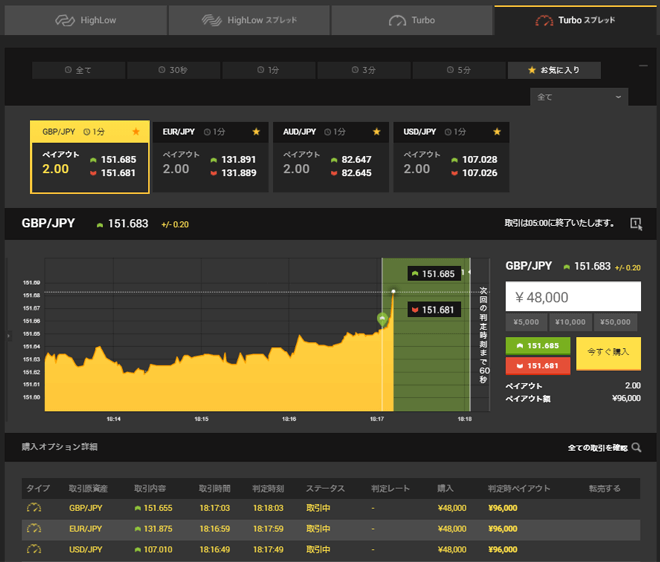Set amount to ¥50,000
The width and height of the screenshot is (660, 562).
tap(615, 322)
